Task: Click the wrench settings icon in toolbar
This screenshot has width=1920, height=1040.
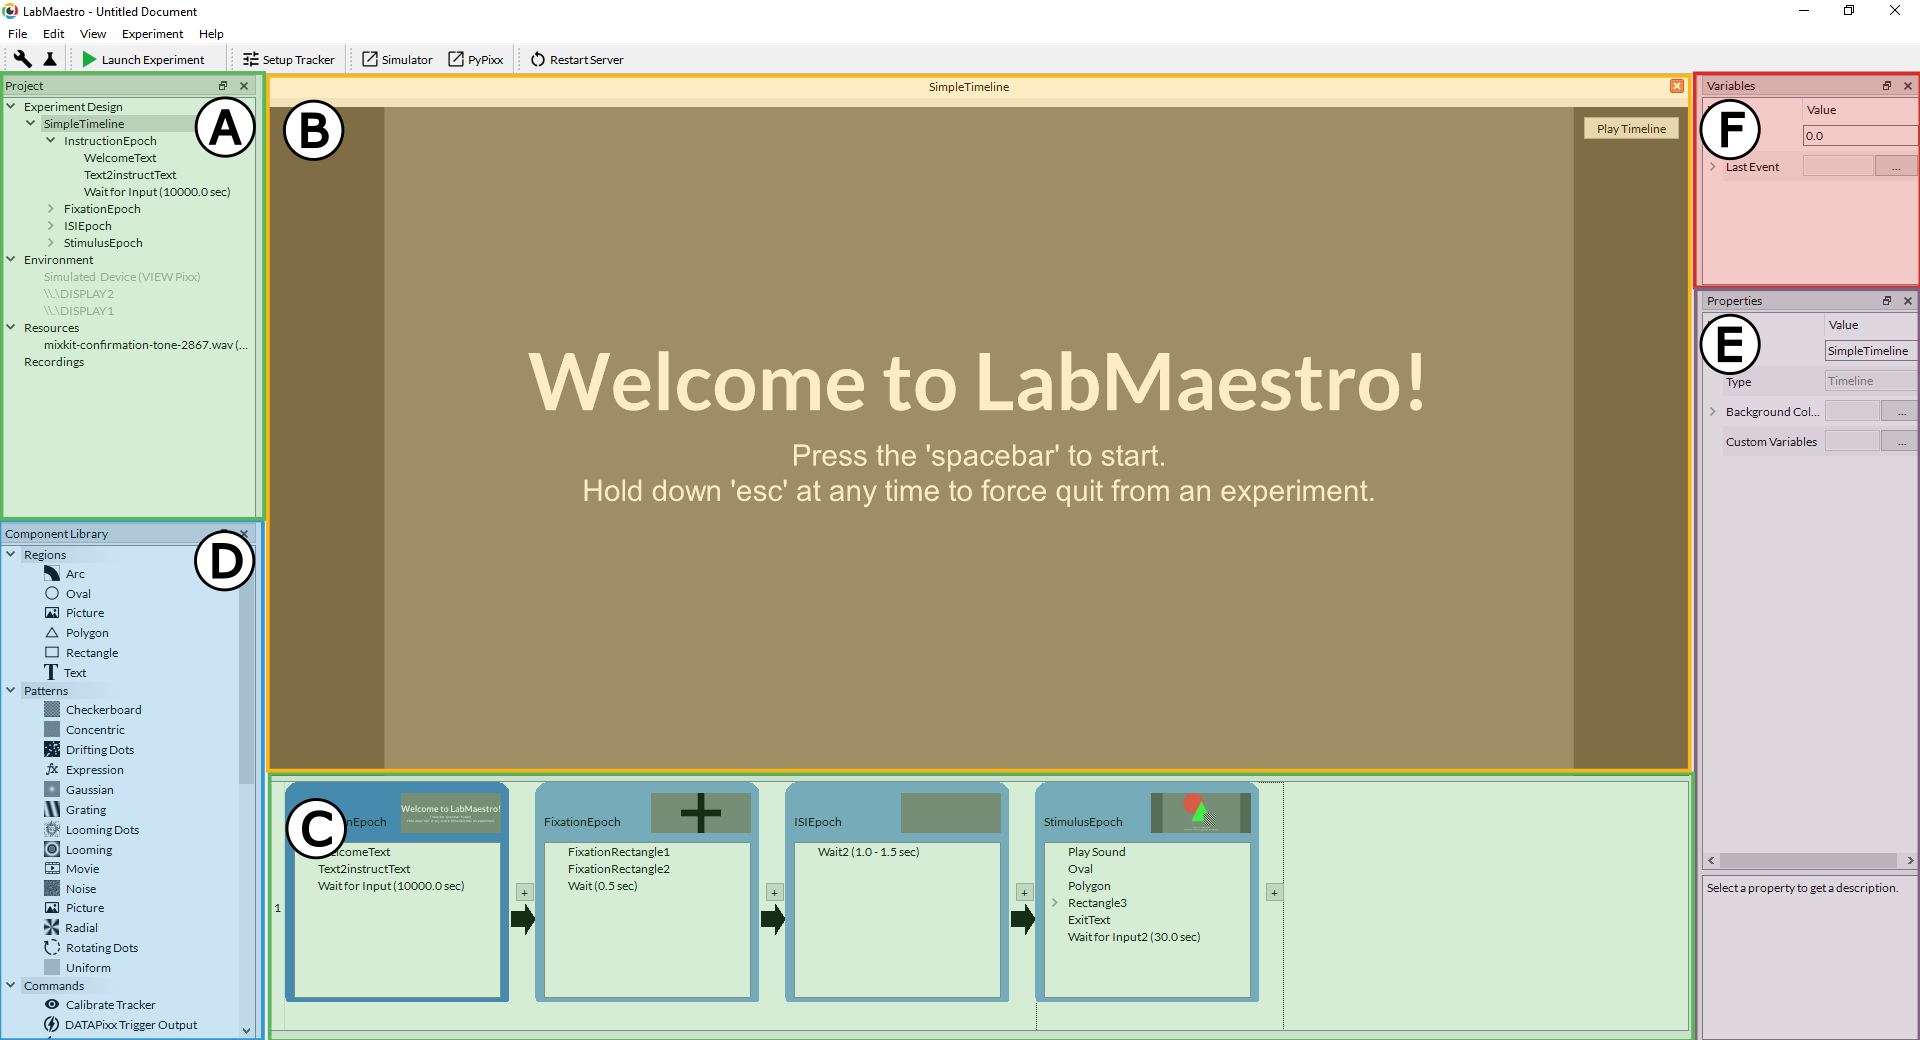Action: (x=22, y=59)
